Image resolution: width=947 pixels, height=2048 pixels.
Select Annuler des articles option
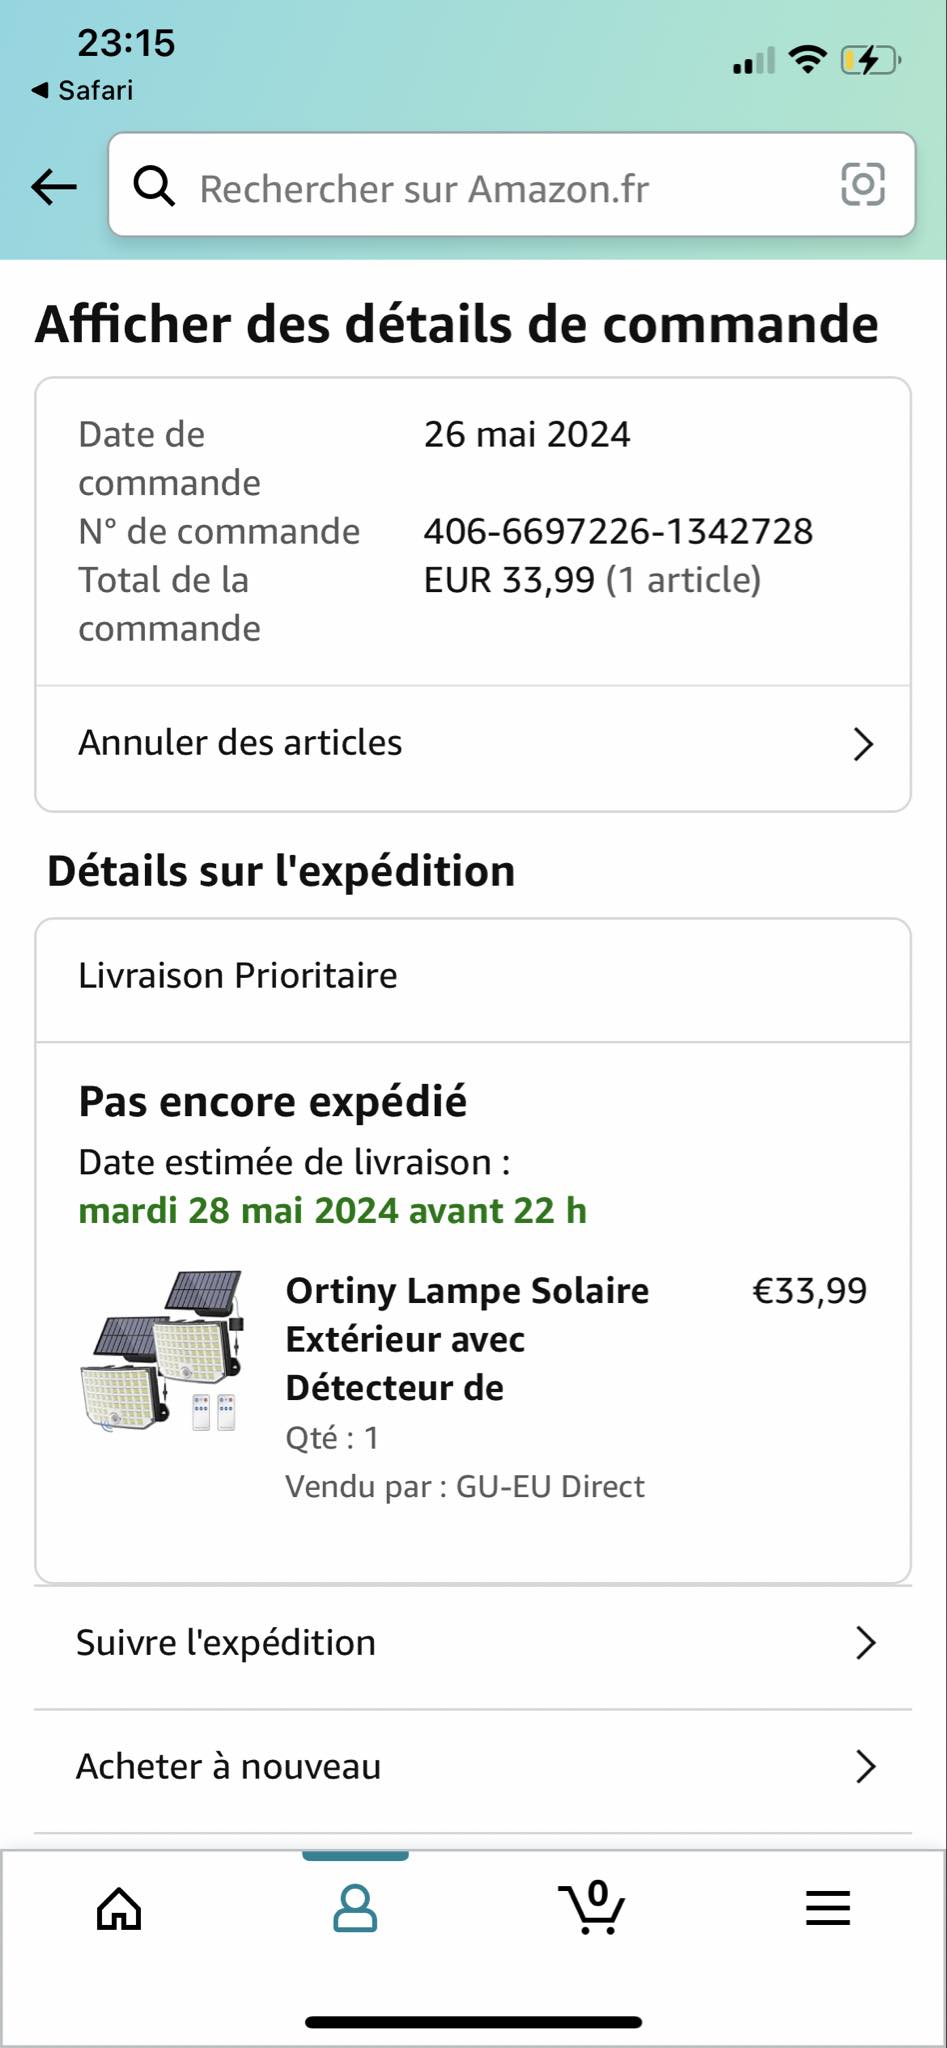(x=241, y=743)
